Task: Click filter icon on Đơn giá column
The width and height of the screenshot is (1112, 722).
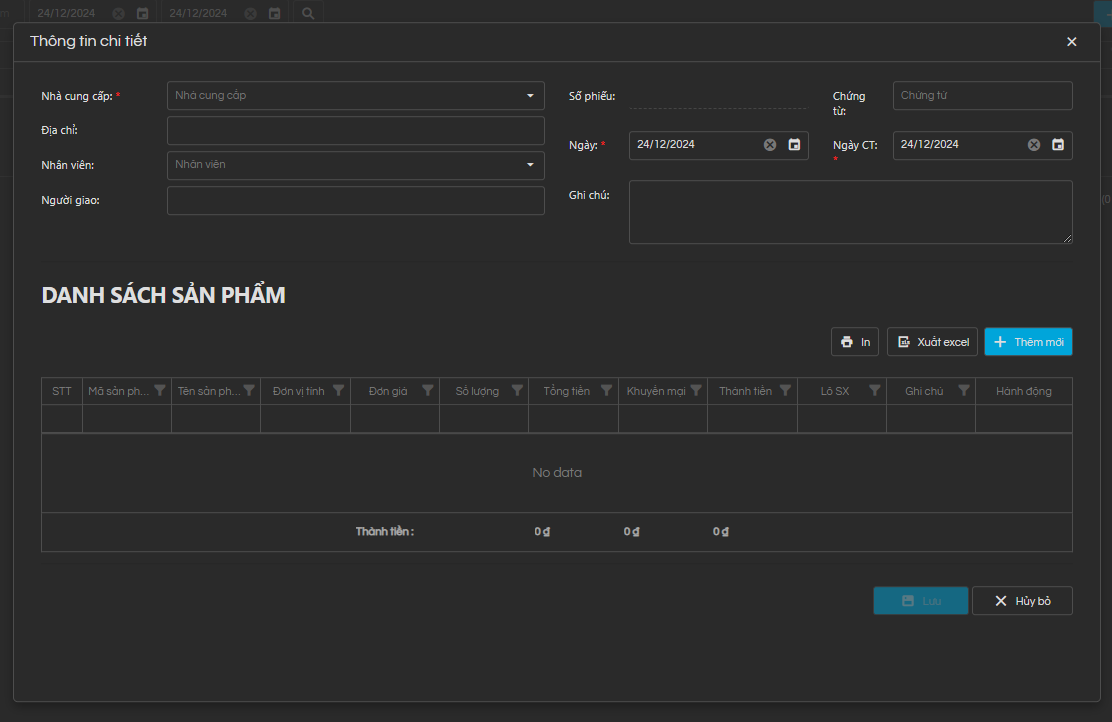Action: [x=428, y=391]
